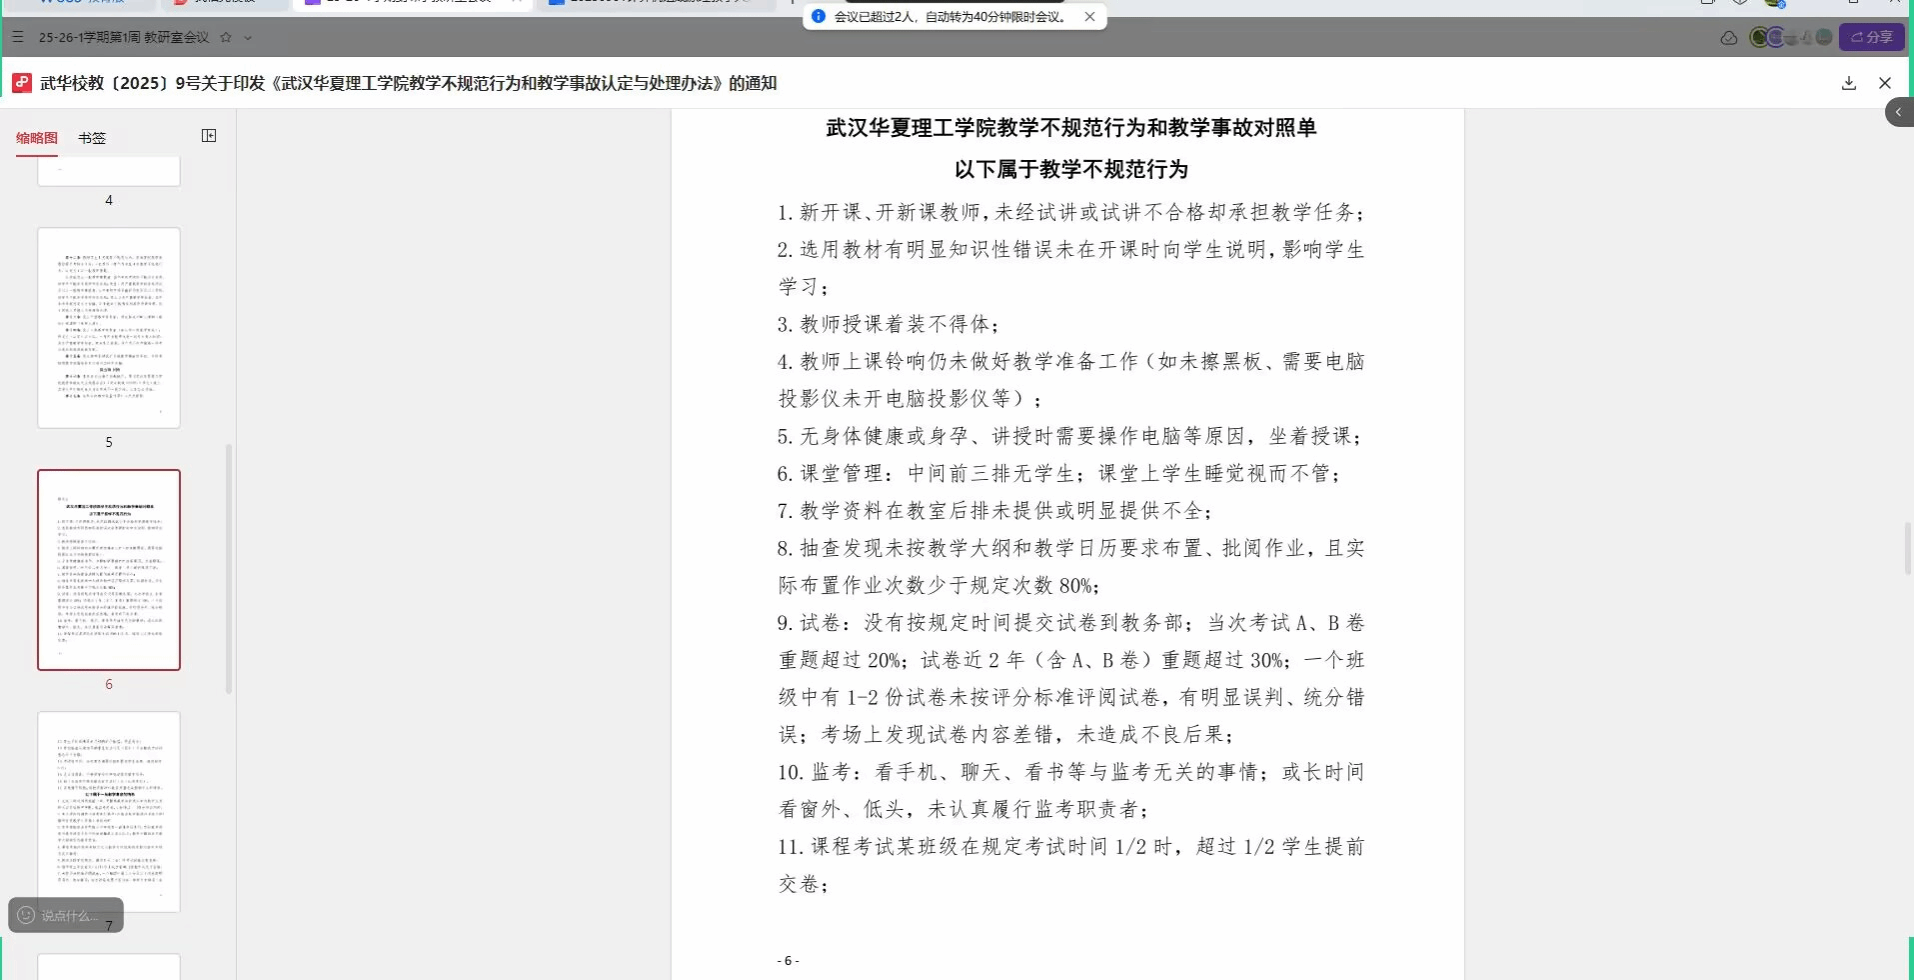
Task: Jump to page 7 thumbnail
Action: 109,811
